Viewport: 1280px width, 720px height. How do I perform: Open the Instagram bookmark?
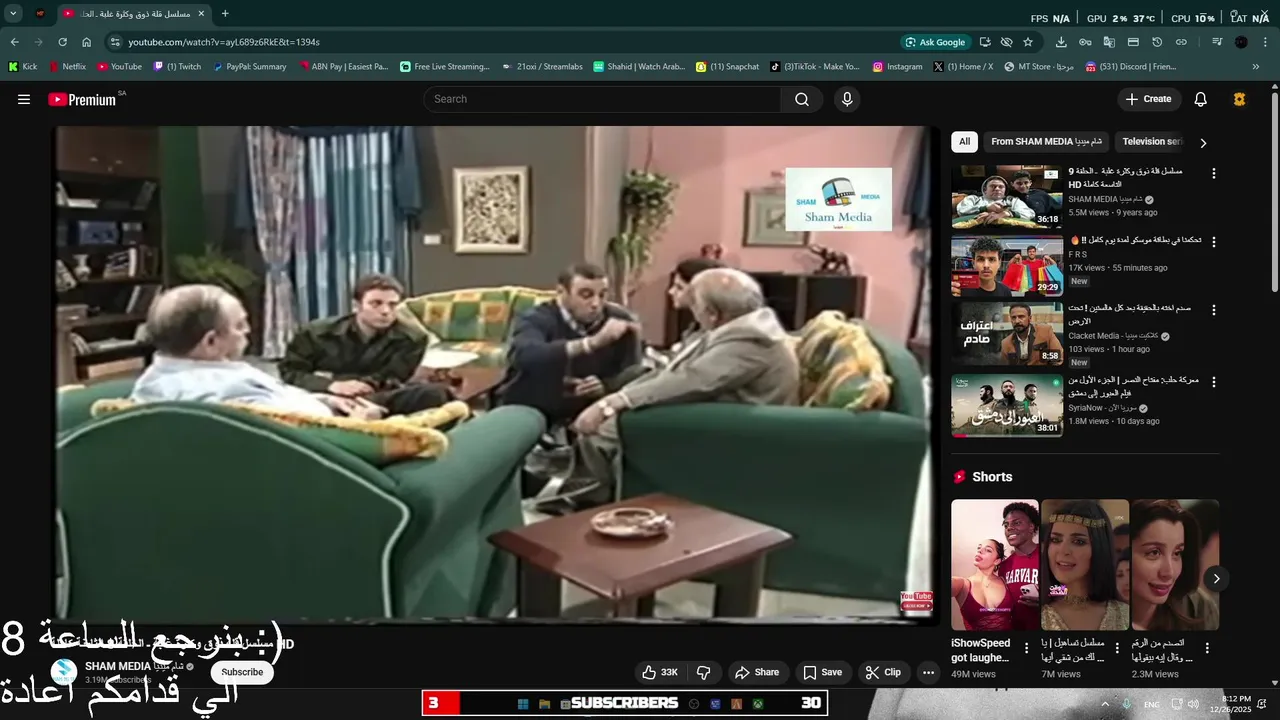point(898,67)
